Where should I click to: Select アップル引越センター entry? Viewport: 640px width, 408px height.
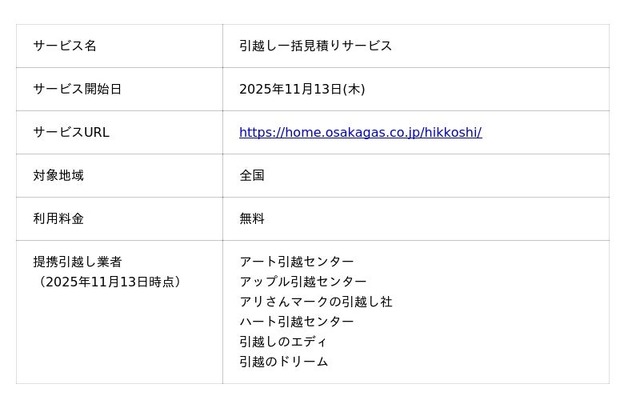click(x=303, y=281)
